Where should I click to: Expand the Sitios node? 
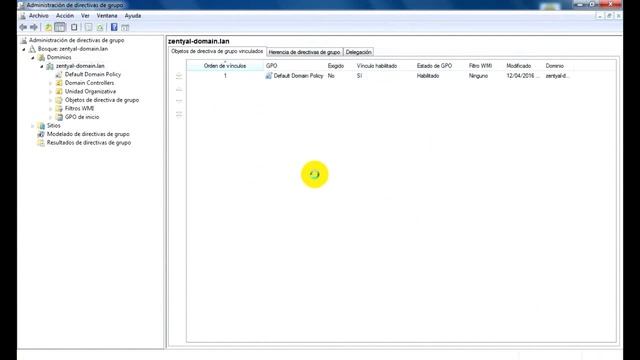(x=33, y=126)
